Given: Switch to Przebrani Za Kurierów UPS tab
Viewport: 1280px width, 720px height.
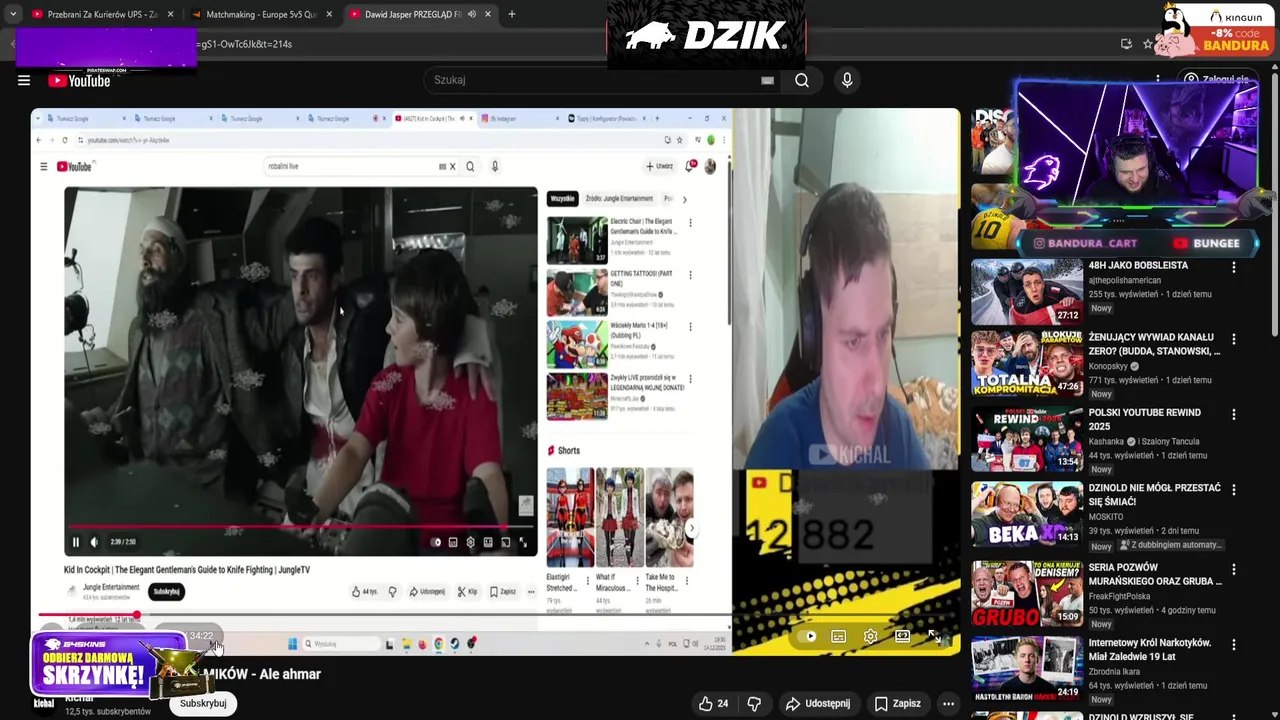Looking at the screenshot, I should tap(102, 14).
